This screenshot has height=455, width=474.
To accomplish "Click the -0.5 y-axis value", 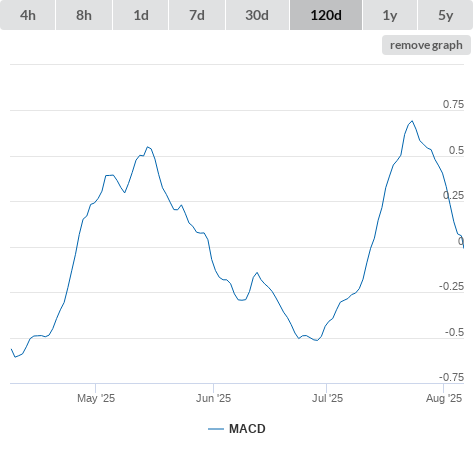I will coord(454,332).
